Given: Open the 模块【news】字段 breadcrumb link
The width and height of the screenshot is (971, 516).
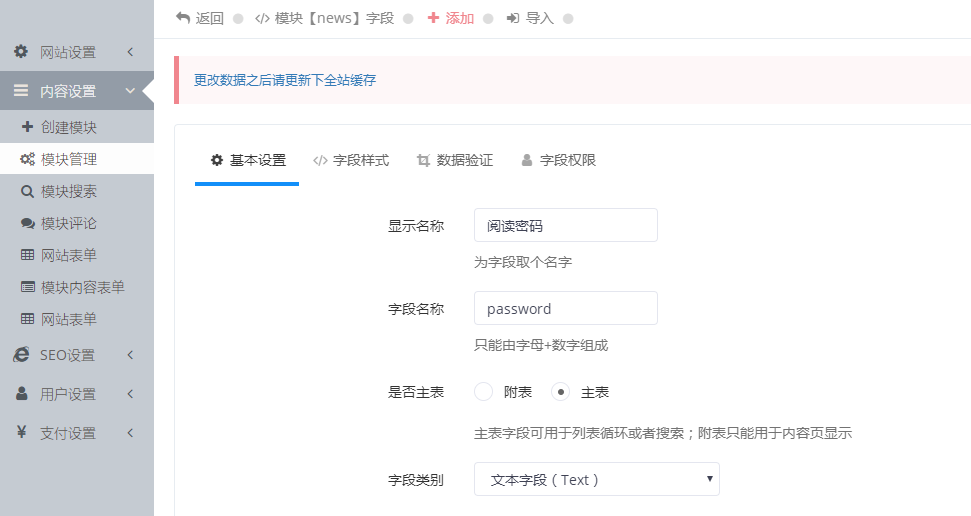Looking at the screenshot, I should pyautogui.click(x=324, y=18).
